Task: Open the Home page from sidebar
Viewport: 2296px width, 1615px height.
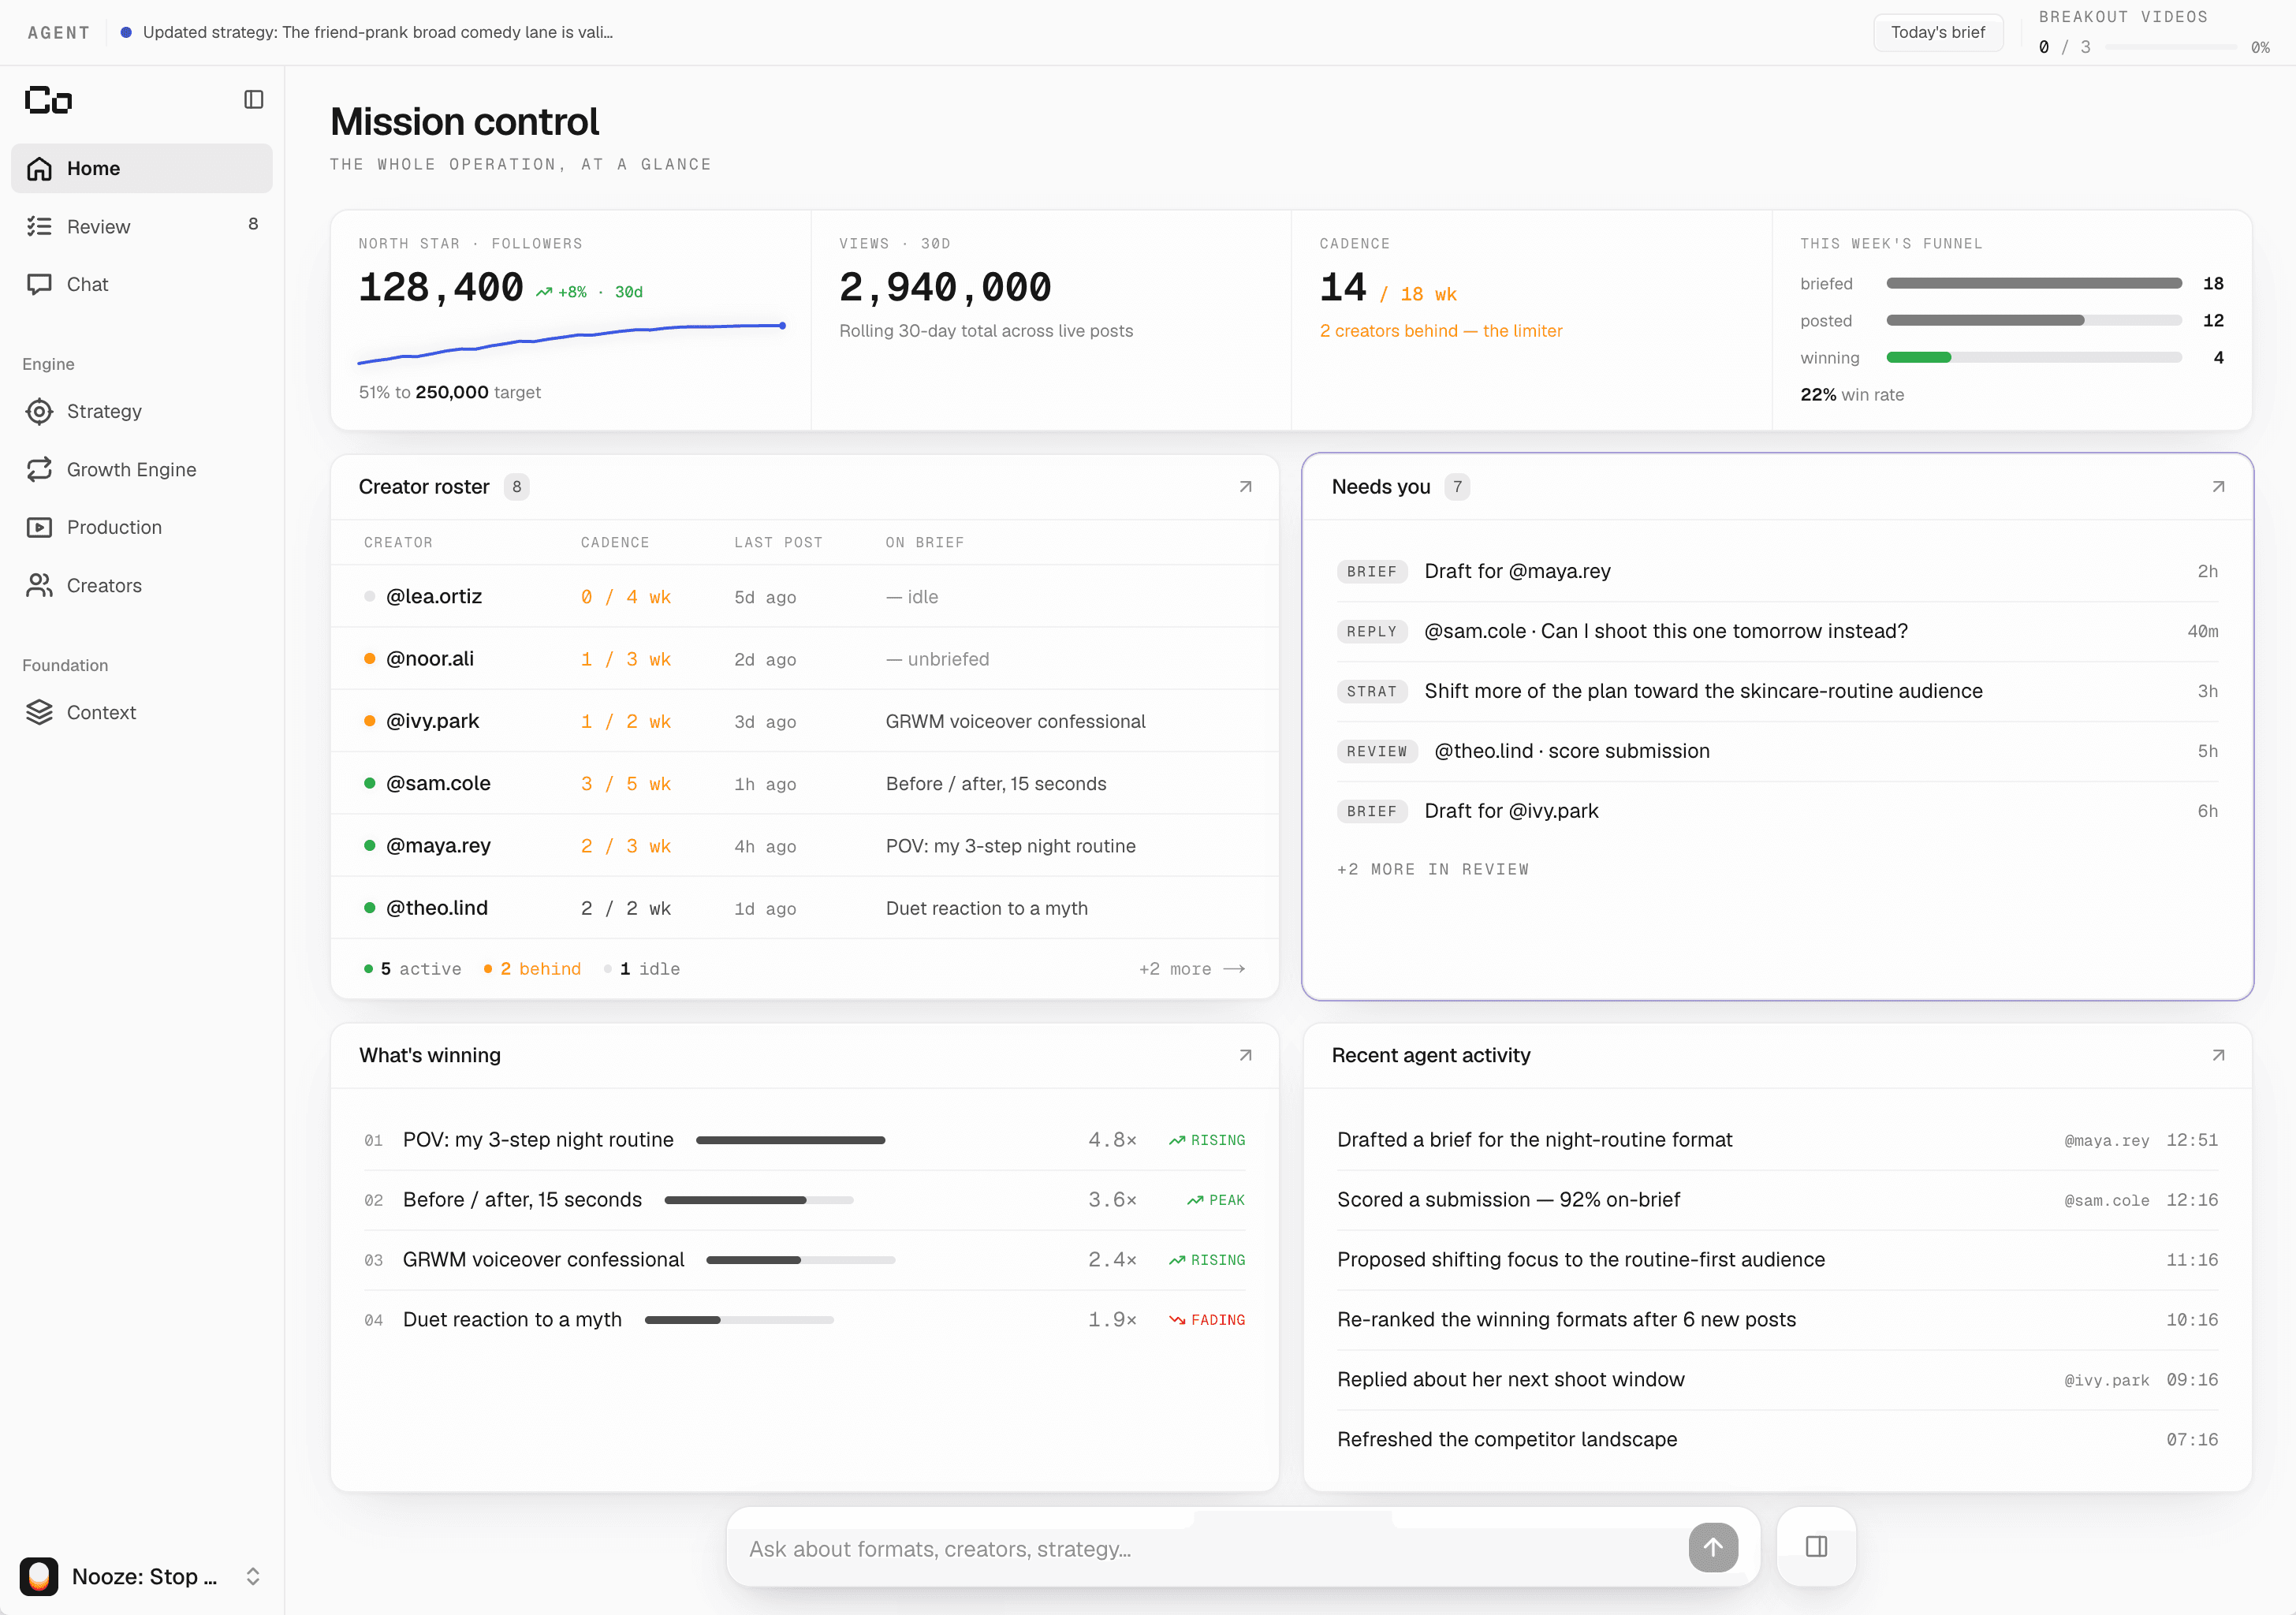Action: pyautogui.click(x=141, y=168)
